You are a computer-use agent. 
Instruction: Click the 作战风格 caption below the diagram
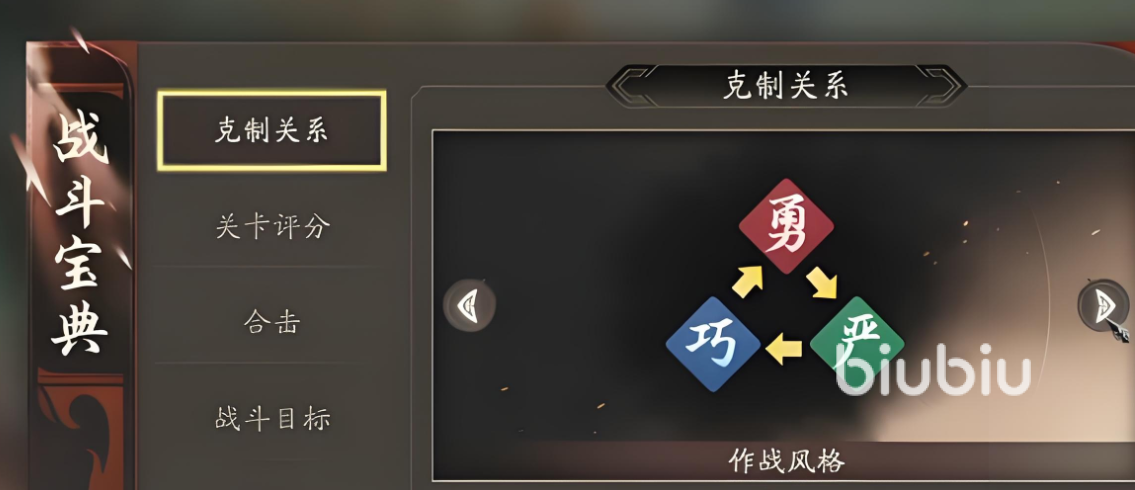point(786,460)
